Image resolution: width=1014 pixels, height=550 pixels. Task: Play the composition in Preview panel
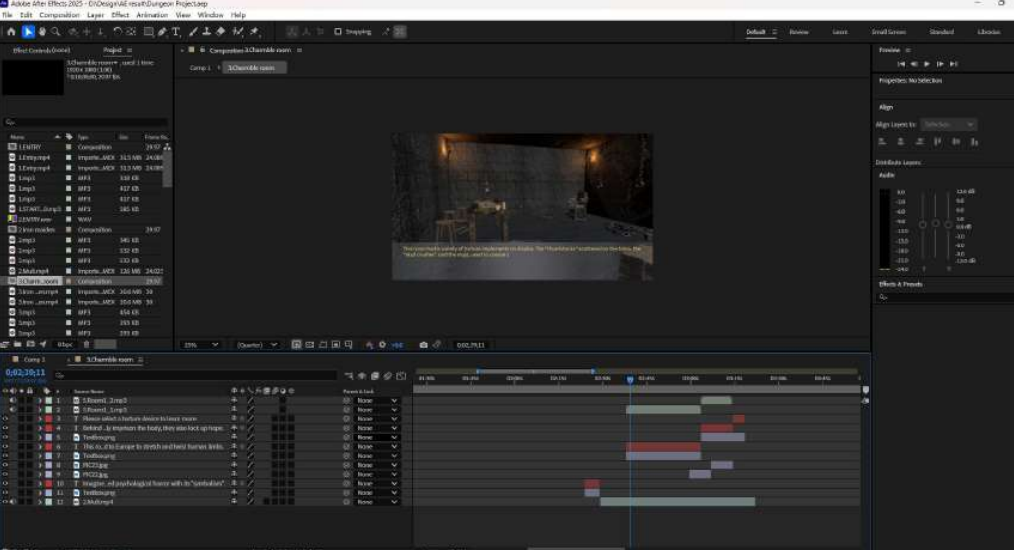pos(927,64)
